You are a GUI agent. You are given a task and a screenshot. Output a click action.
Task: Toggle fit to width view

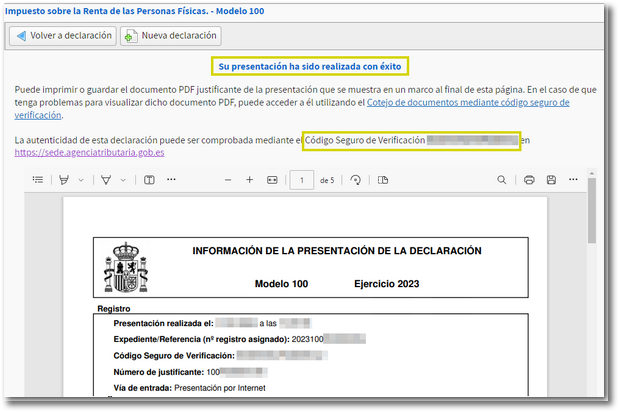(x=272, y=180)
